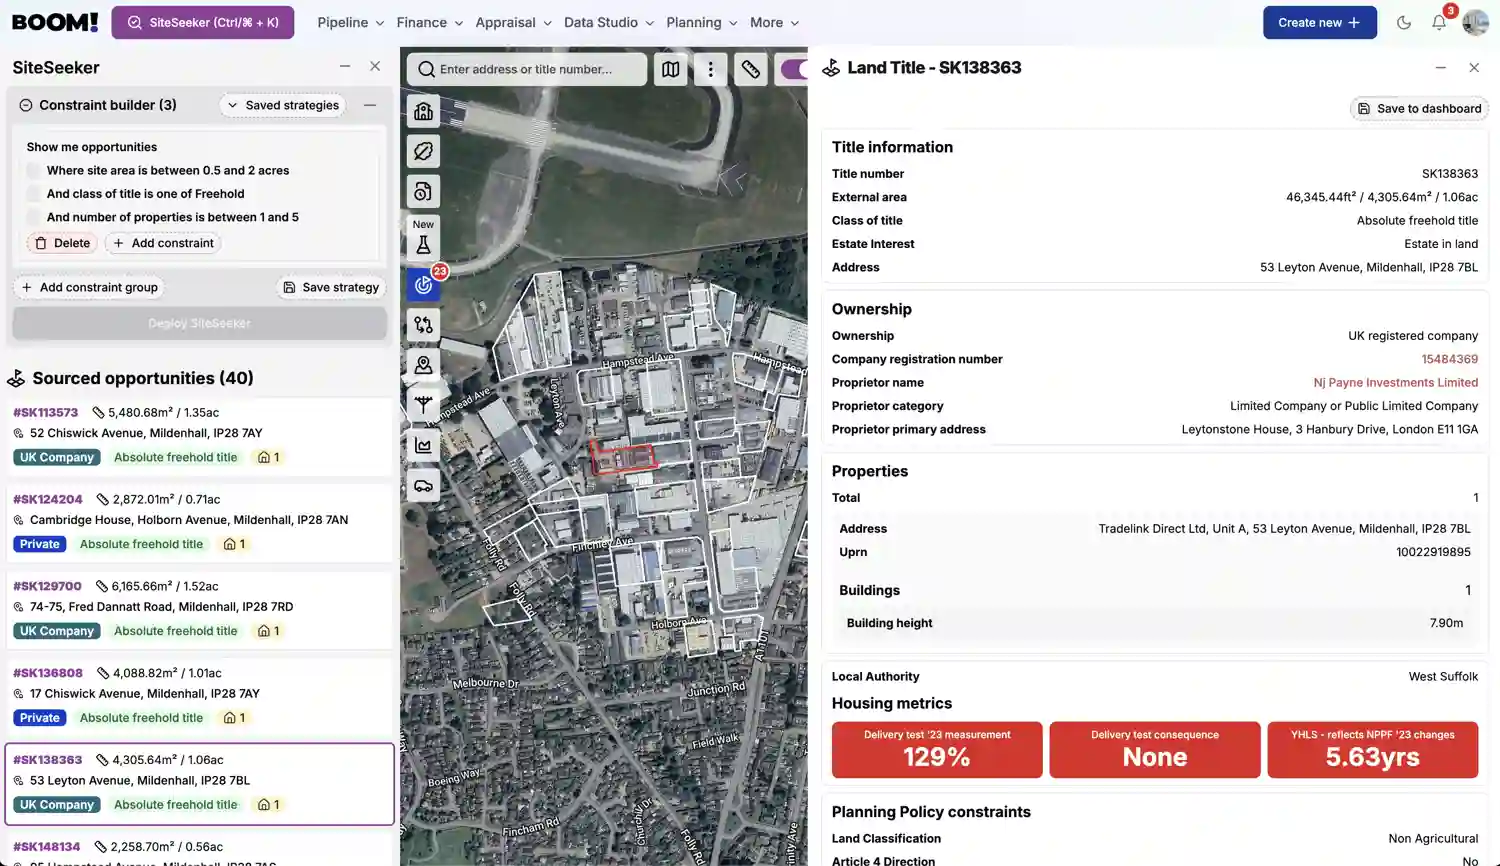
Task: Open the Finance menu
Action: [x=430, y=22]
